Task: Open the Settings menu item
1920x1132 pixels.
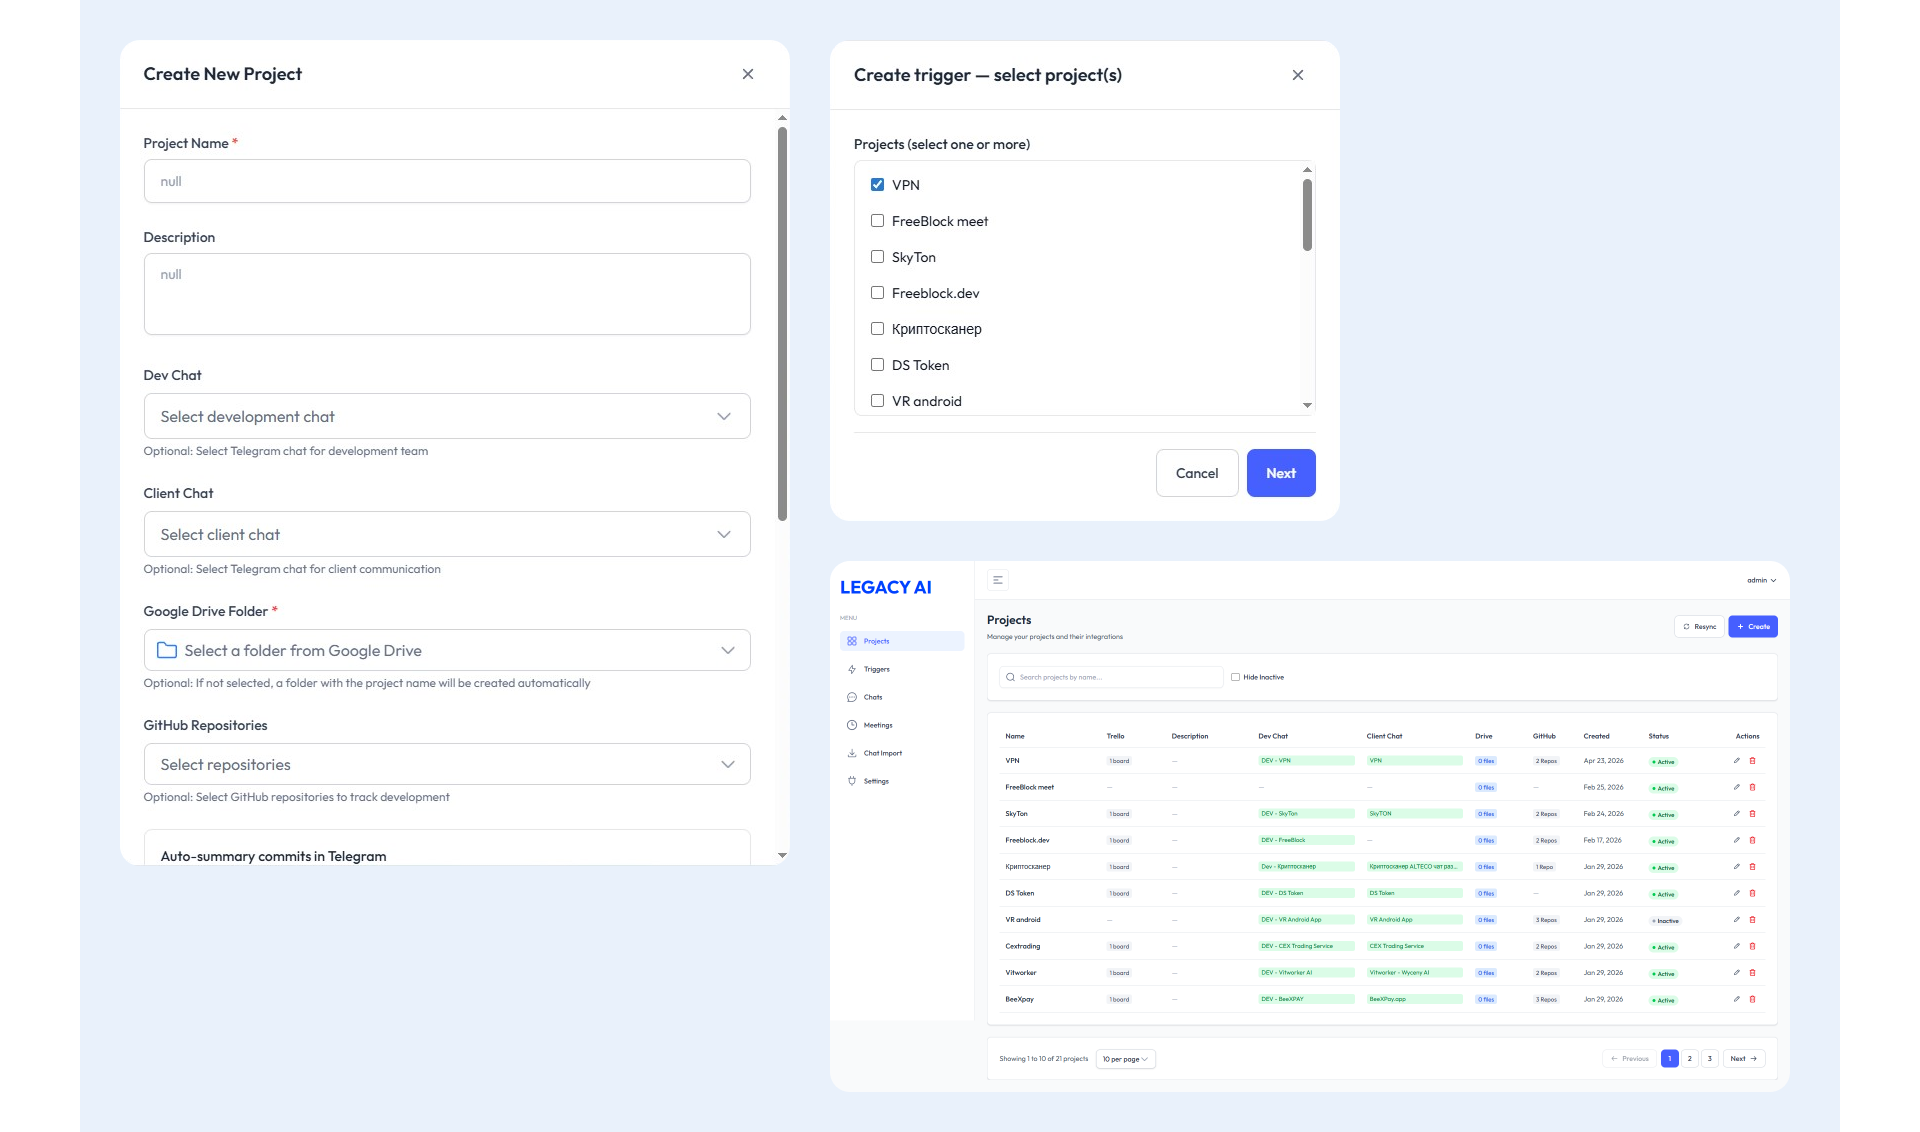Action: [x=902, y=781]
